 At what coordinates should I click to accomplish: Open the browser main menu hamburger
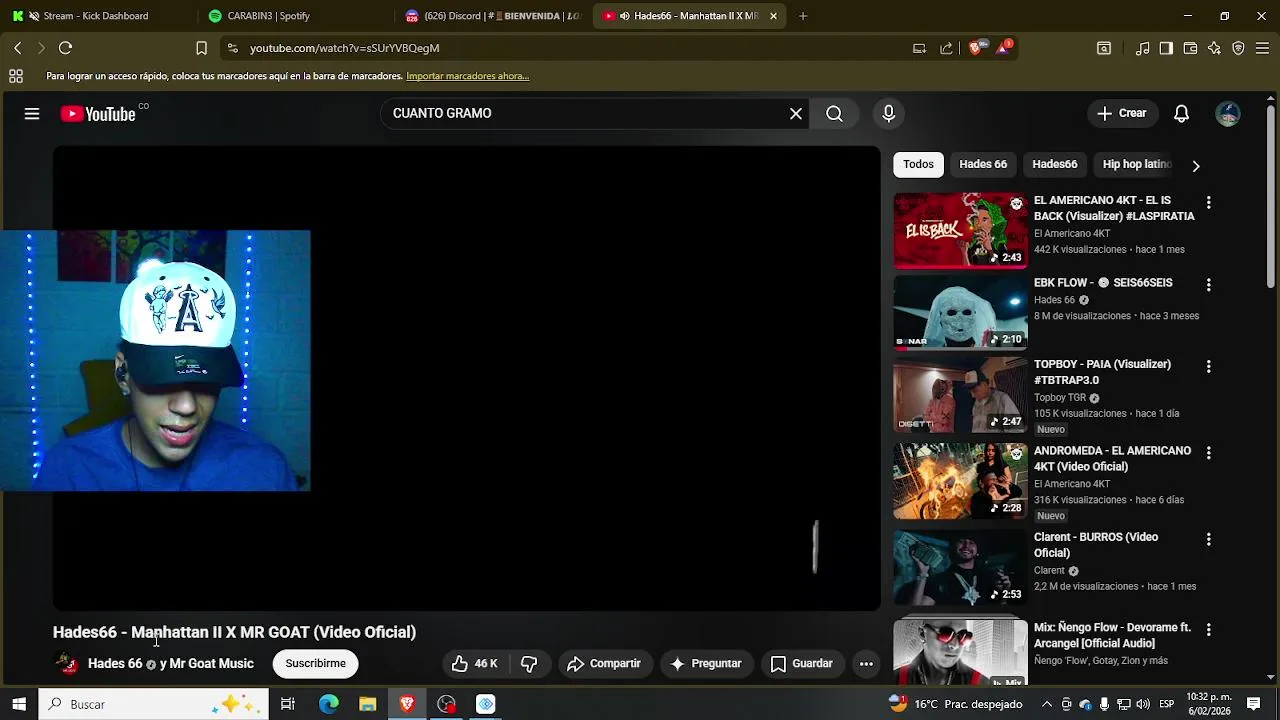(x=1262, y=48)
